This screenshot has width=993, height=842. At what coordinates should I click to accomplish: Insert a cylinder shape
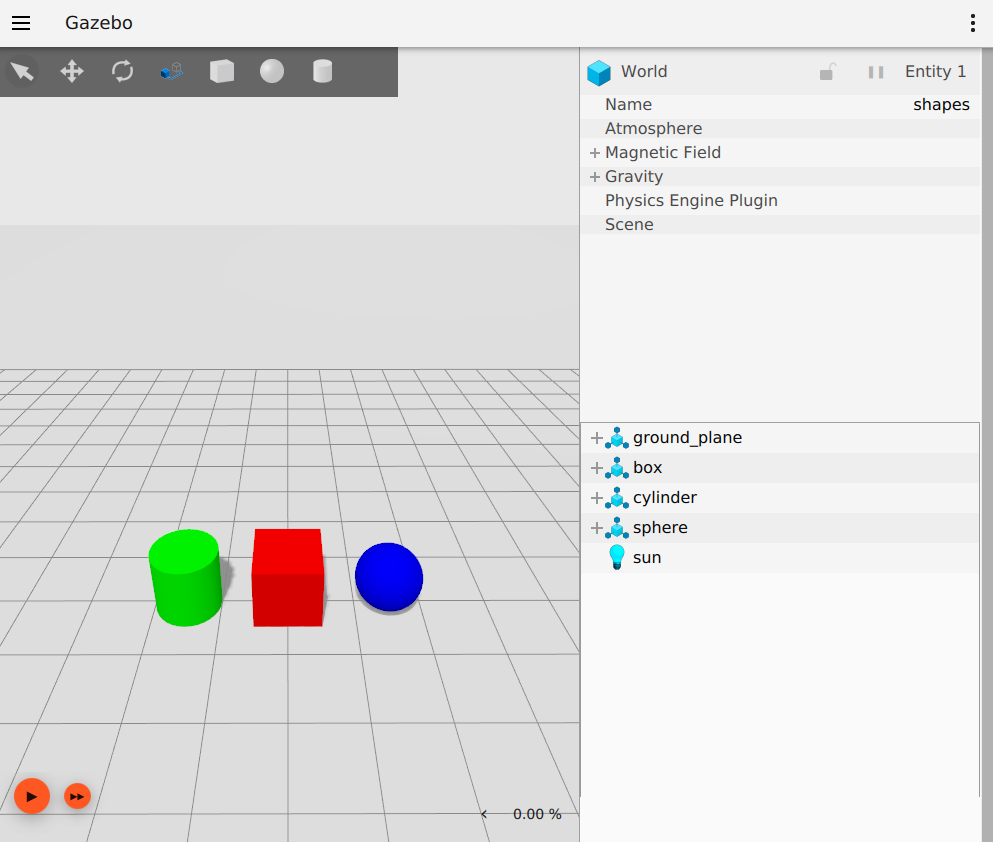[x=322, y=71]
